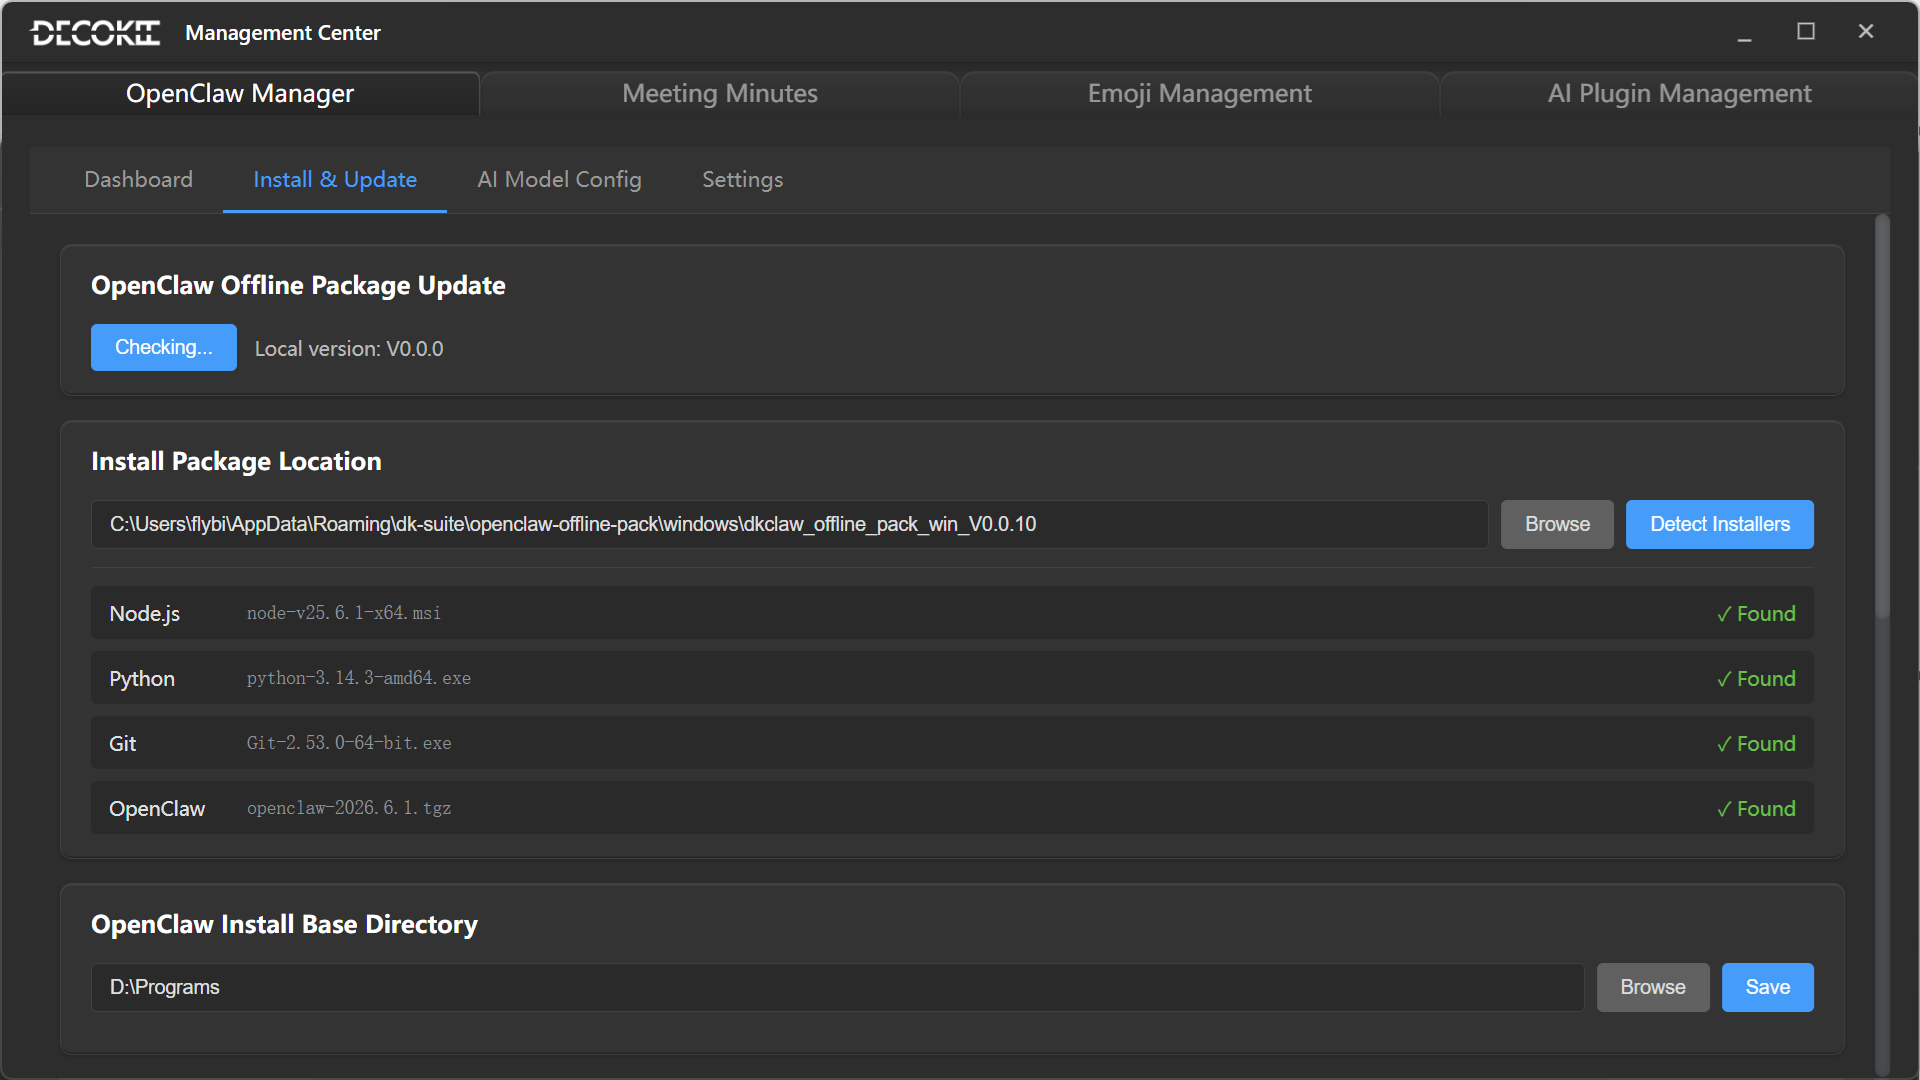Click the openclaw-2026.6.1.tgz file name
1920x1080 pixels.
point(349,808)
